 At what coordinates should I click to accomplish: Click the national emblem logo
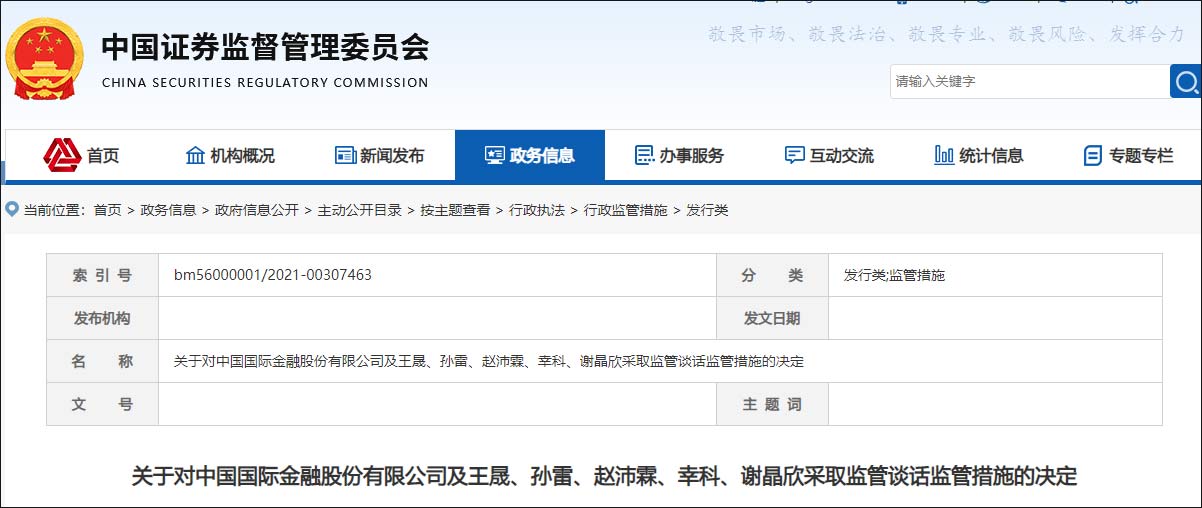click(46, 58)
